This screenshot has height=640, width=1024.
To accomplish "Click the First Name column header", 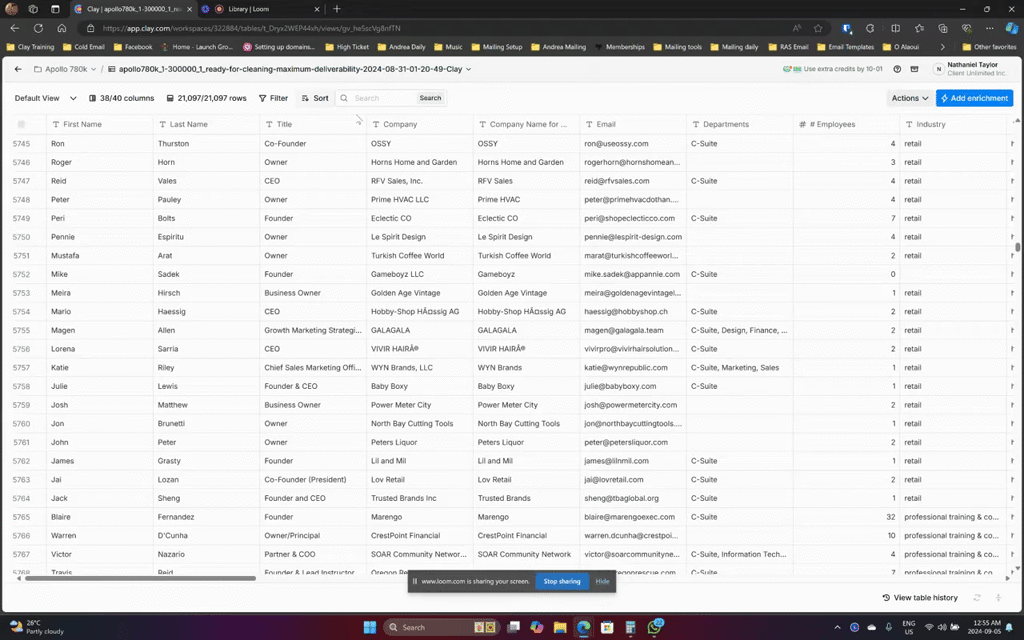I will (x=99, y=124).
